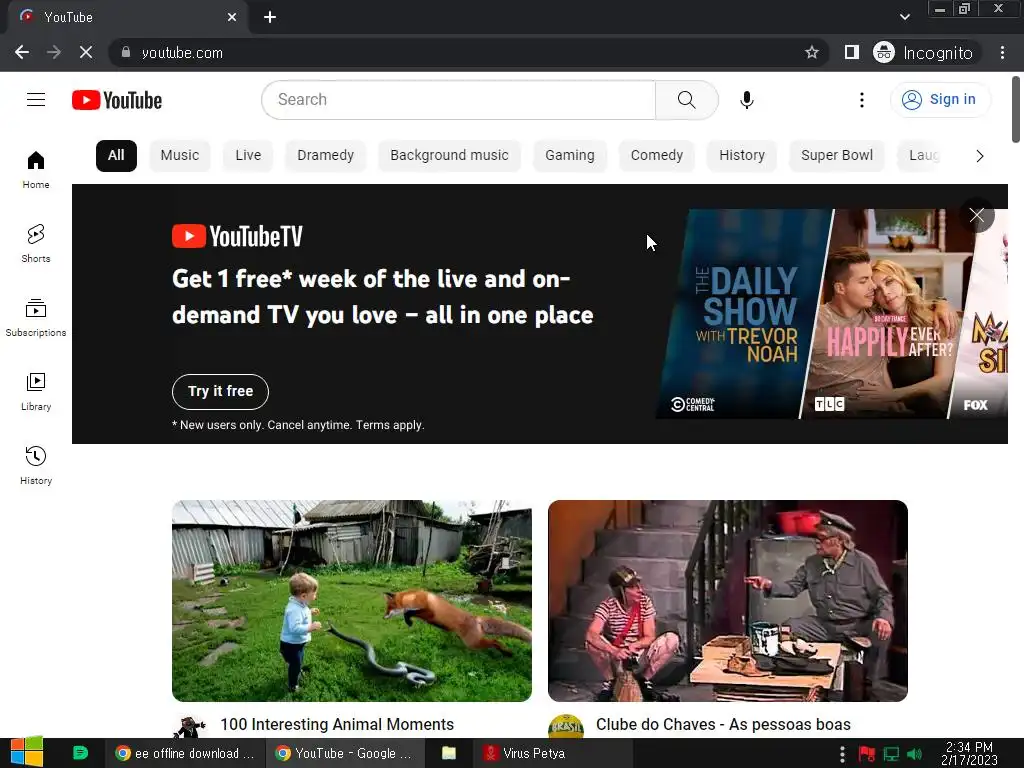Open History from the sidebar

(x=36, y=465)
